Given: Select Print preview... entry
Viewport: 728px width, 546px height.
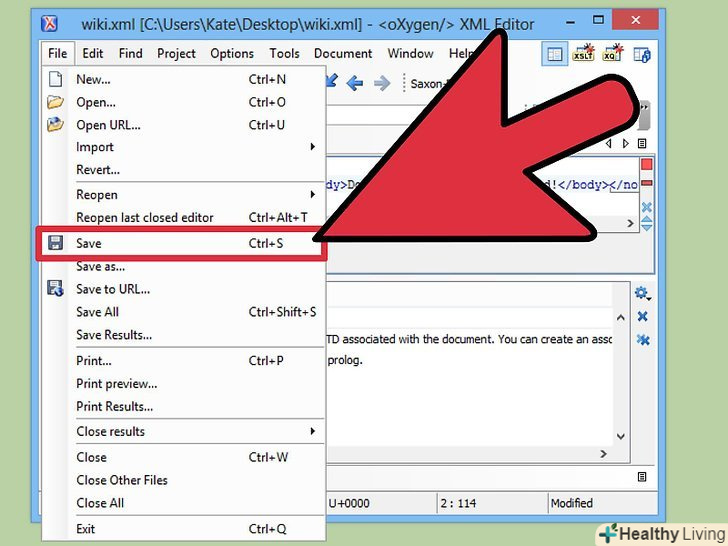Looking at the screenshot, I should (183, 384).
